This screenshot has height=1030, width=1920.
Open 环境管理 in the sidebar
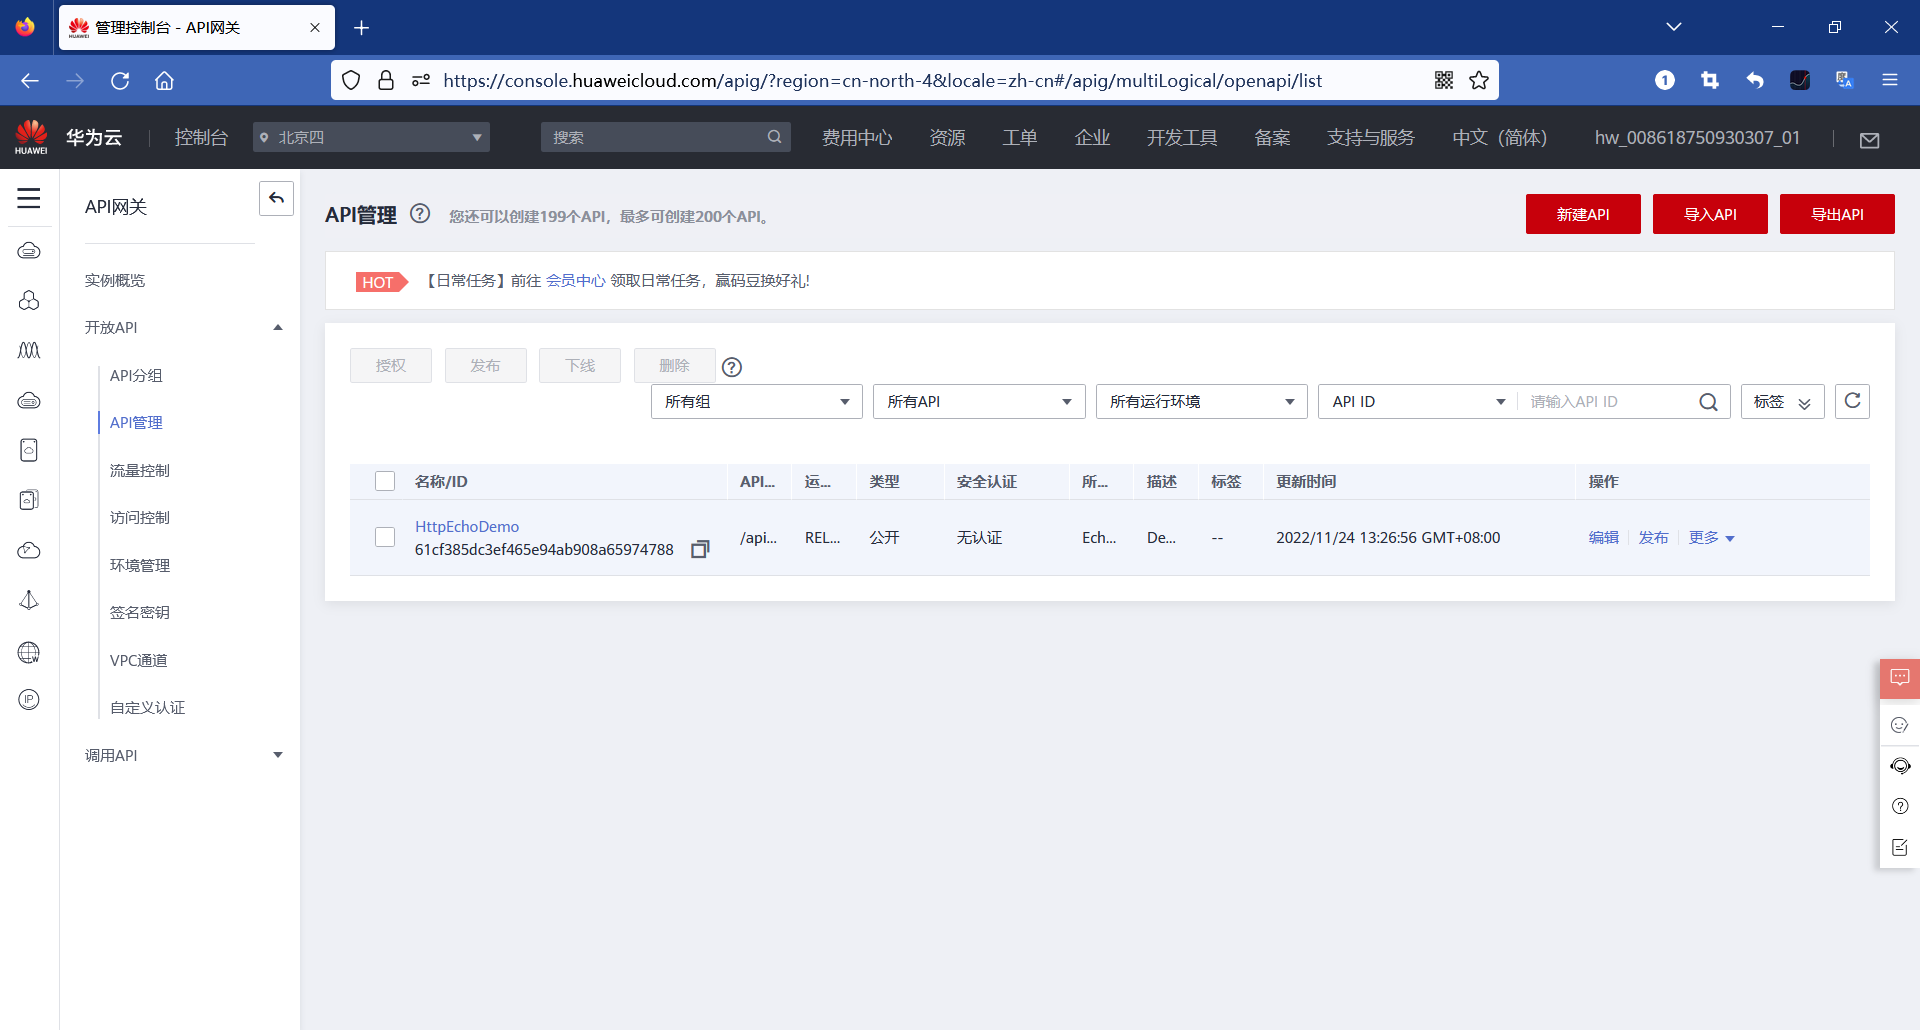[140, 566]
